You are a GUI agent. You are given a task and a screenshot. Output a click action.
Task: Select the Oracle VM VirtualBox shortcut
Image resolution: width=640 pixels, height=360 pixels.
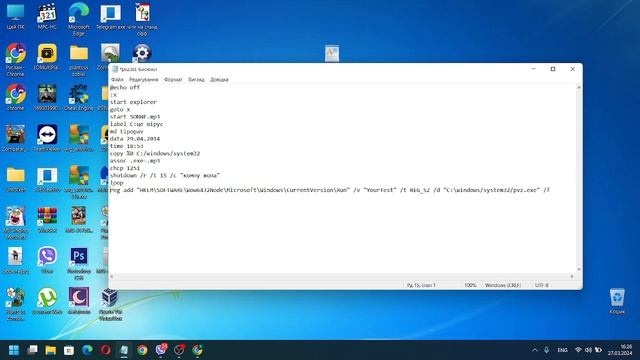[110, 304]
